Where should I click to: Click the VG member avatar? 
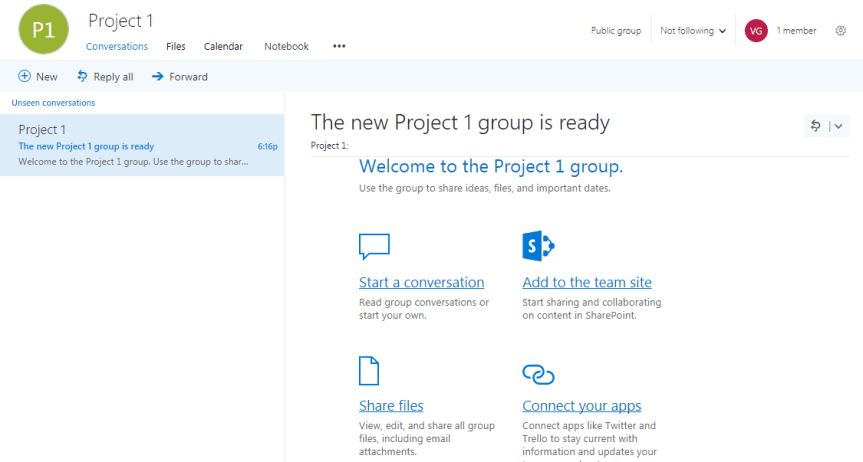(756, 31)
